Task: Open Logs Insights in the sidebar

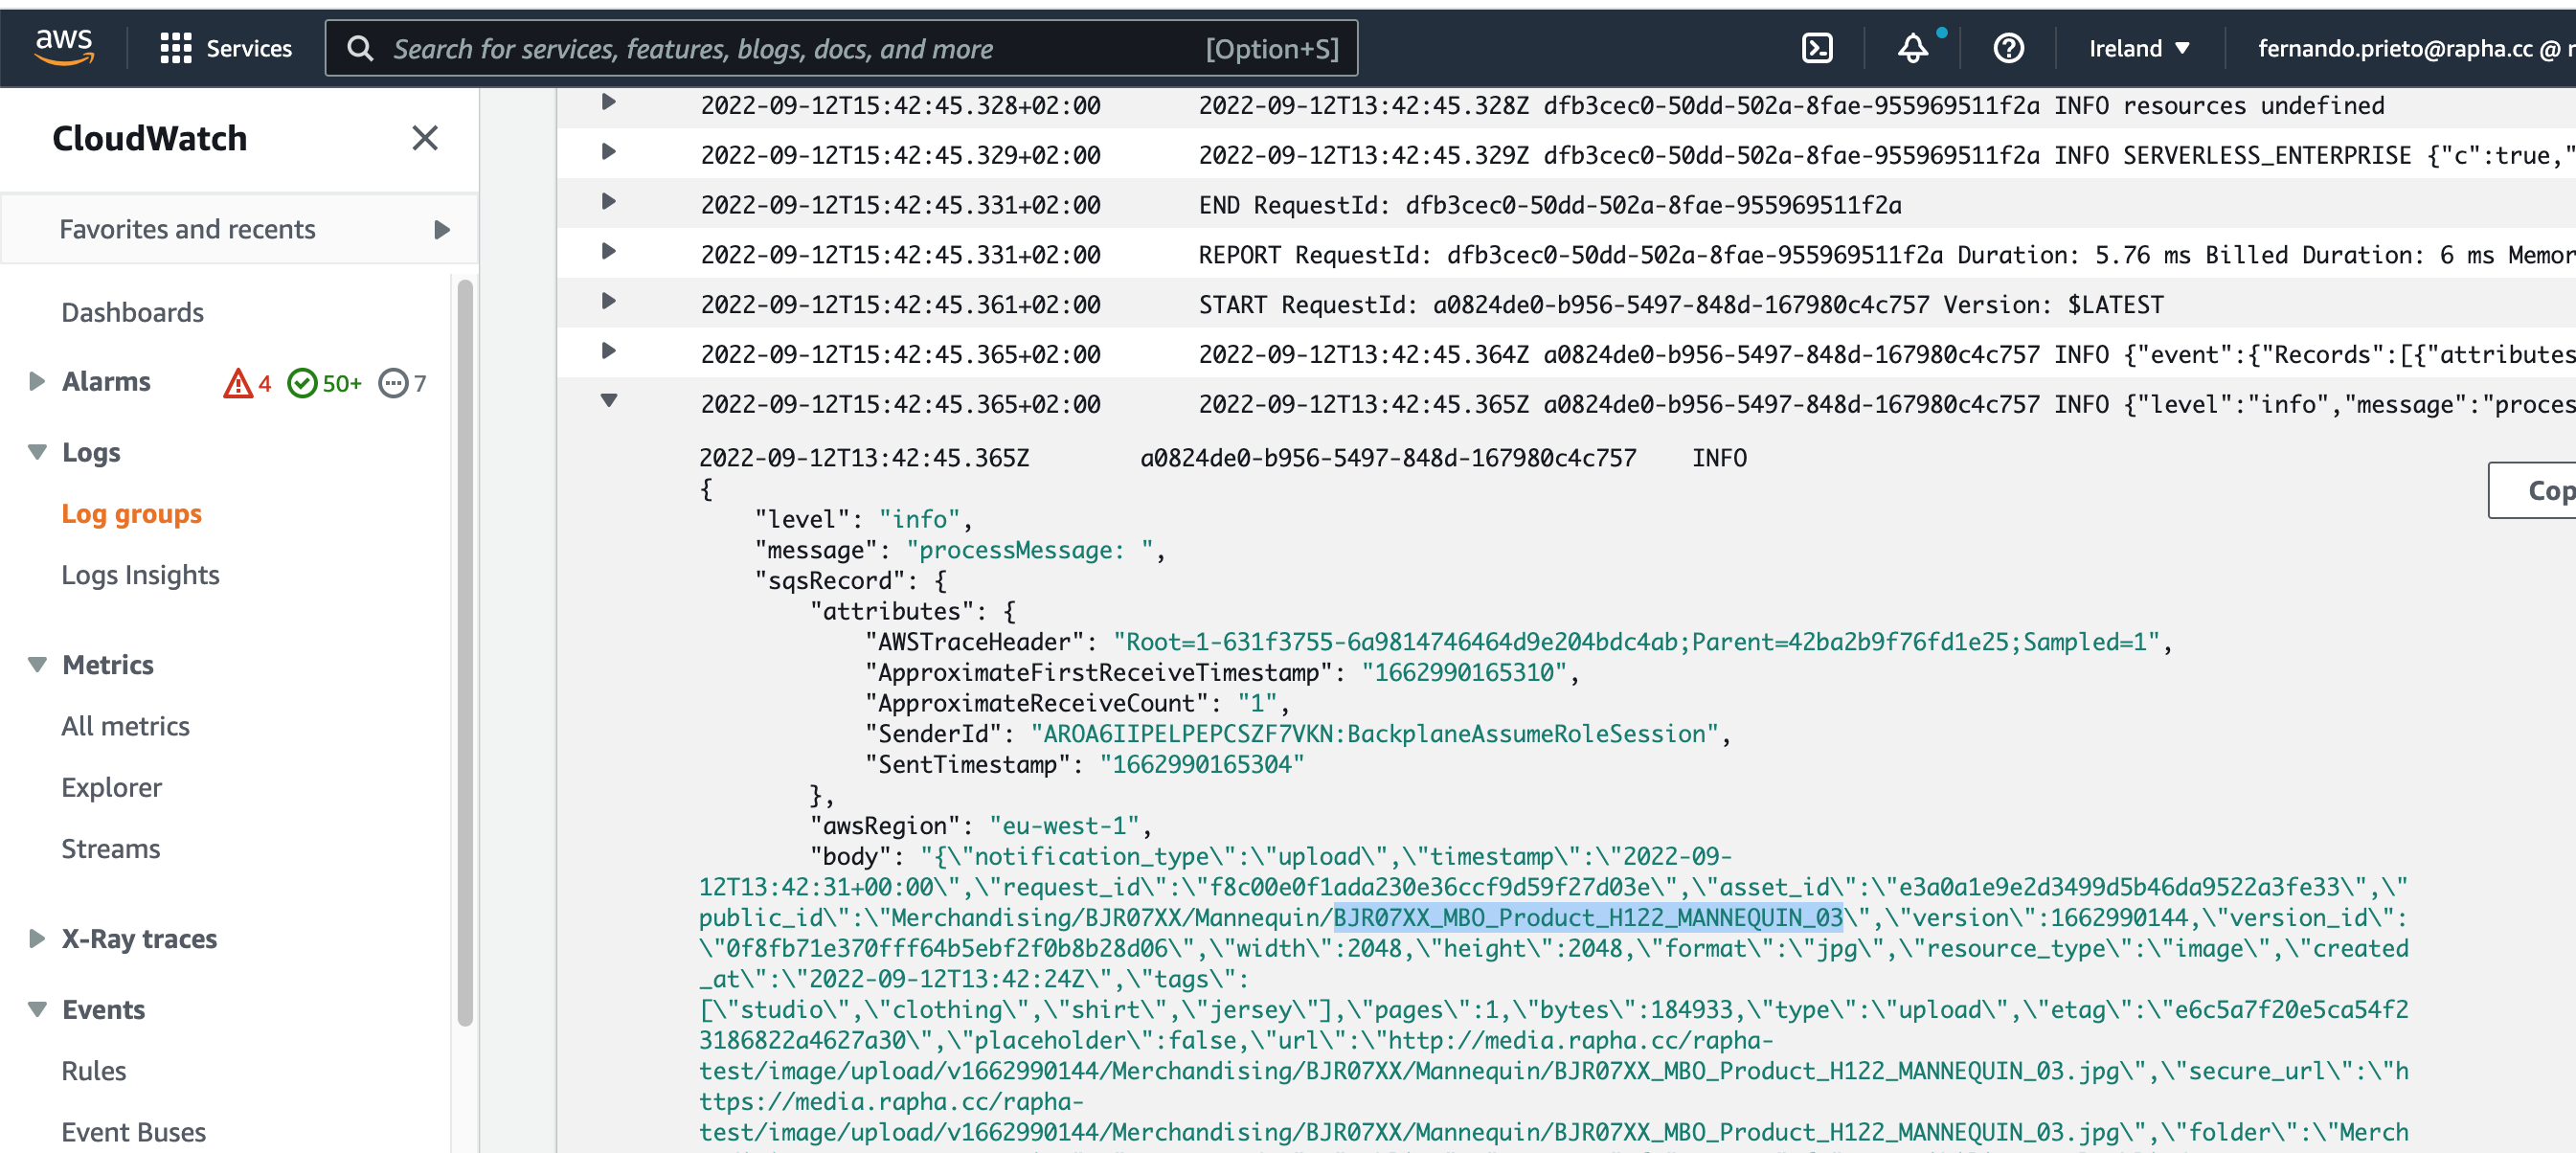Action: point(140,575)
